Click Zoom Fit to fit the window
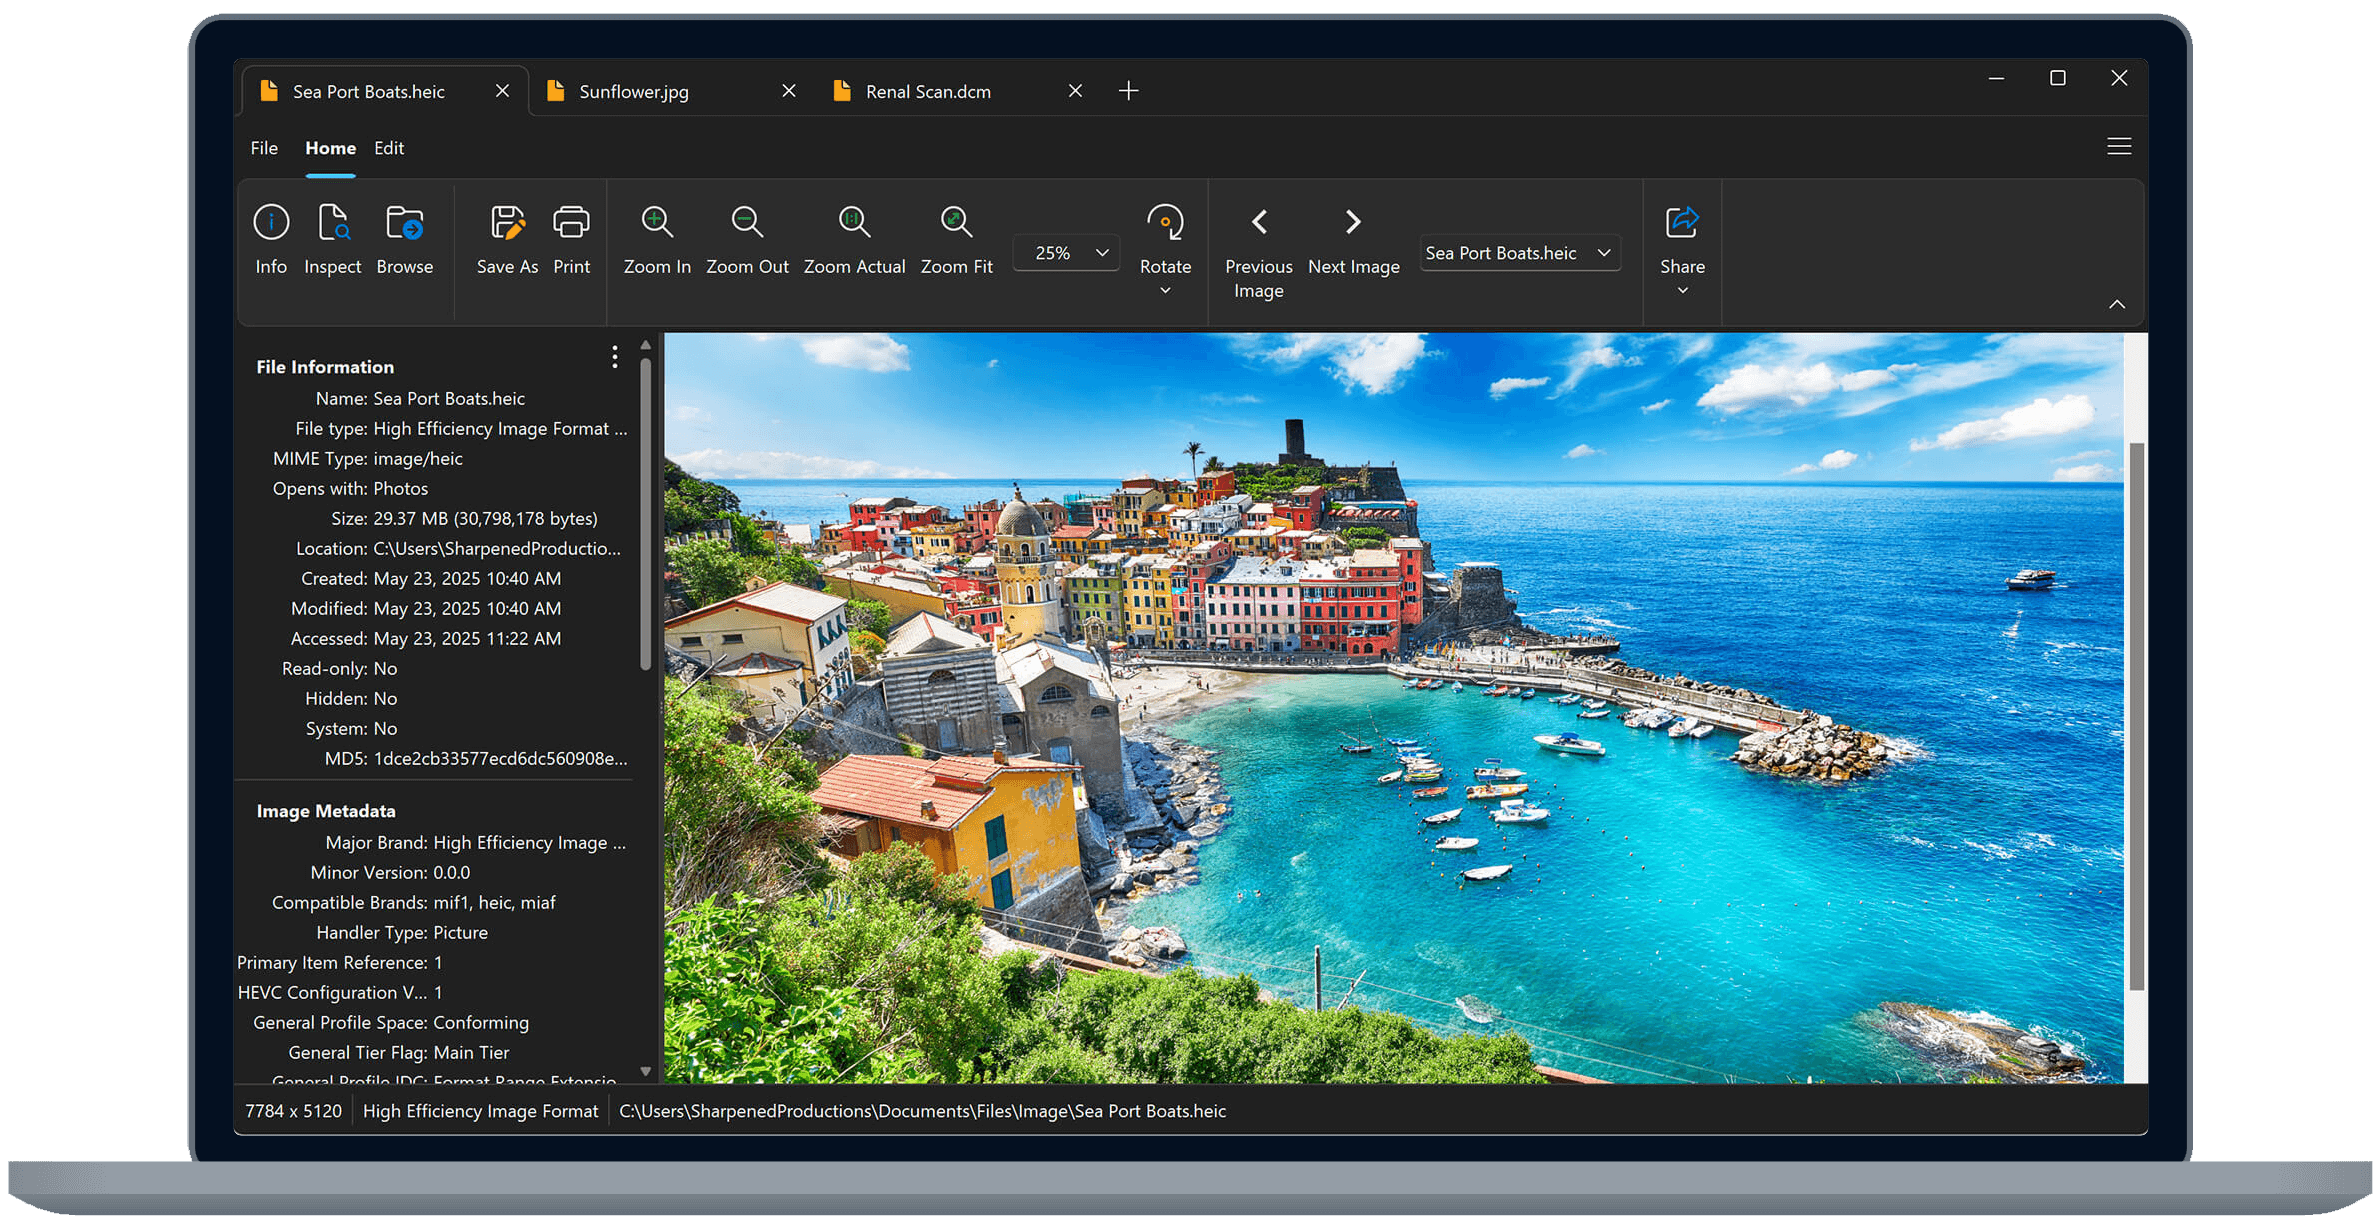Image resolution: width=2380 pixels, height=1230 pixels. 955,240
